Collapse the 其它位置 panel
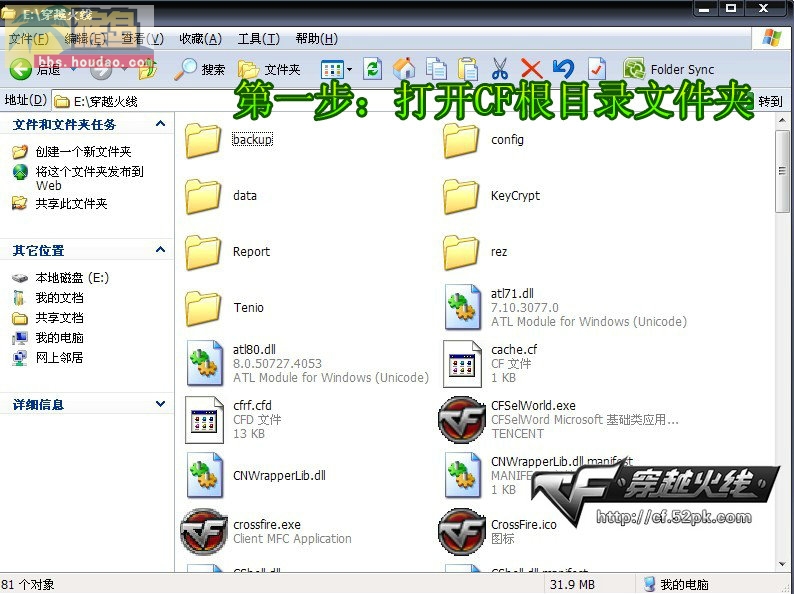Image resolution: width=794 pixels, height=594 pixels. click(161, 250)
